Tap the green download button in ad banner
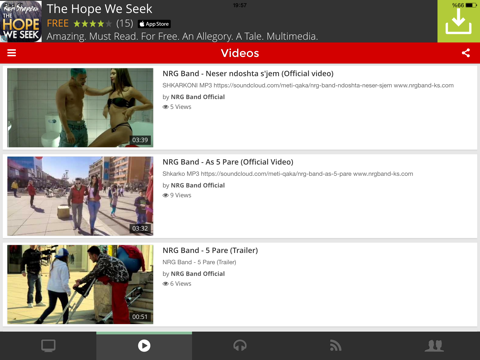Image resolution: width=480 pixels, height=360 pixels. pyautogui.click(x=459, y=21)
